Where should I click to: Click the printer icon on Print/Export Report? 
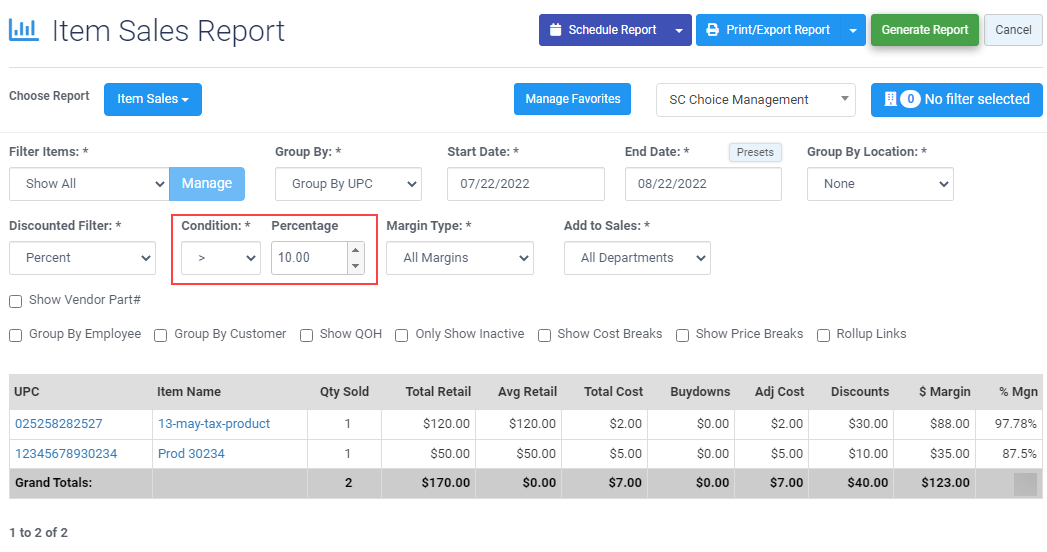(x=713, y=30)
